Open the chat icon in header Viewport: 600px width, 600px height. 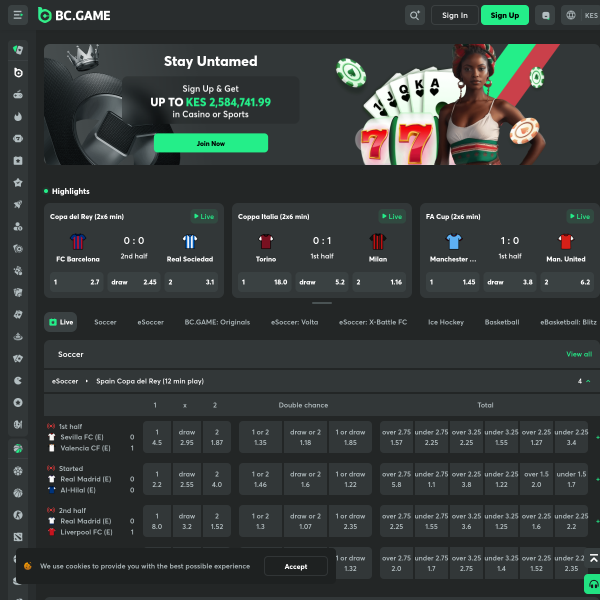[x=544, y=15]
